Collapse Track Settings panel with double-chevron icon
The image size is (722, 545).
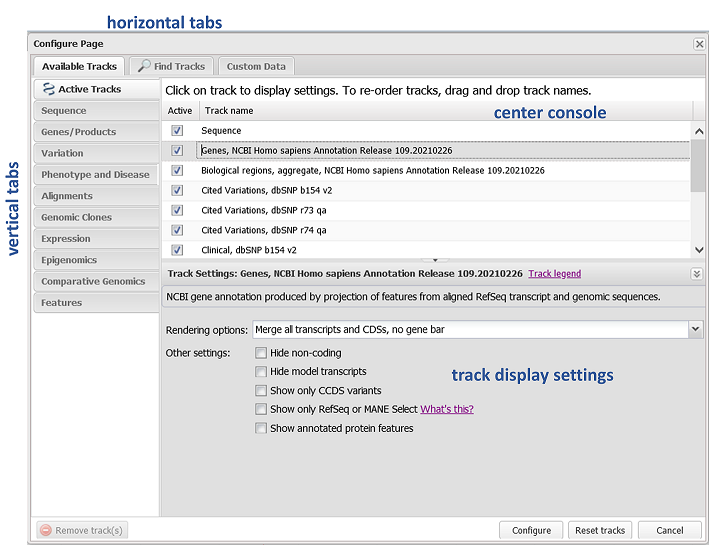tap(697, 274)
